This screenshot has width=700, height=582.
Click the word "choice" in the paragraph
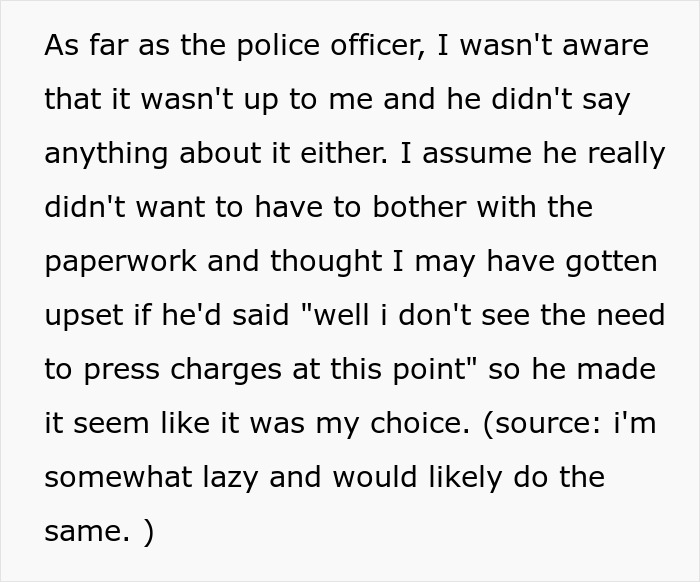tap(417, 423)
